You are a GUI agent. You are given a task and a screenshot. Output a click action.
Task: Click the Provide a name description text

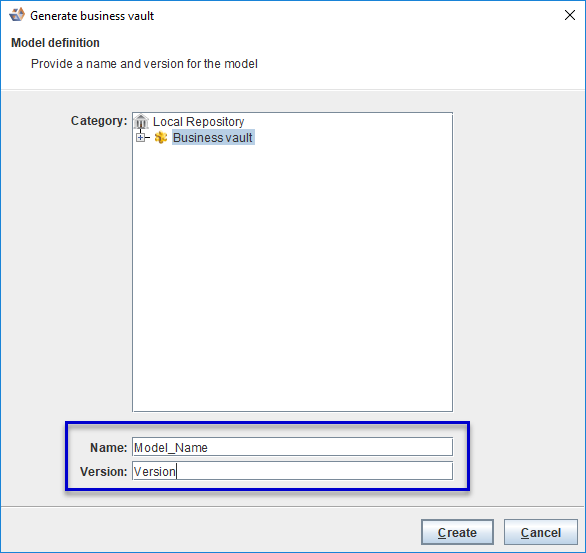[144, 64]
